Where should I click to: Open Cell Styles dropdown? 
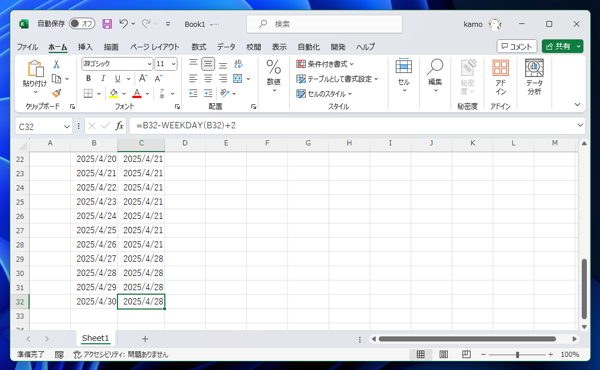coord(324,94)
